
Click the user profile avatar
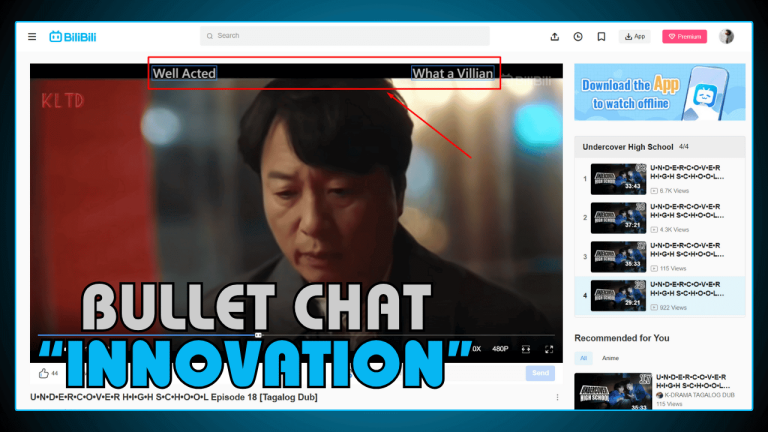pos(726,37)
